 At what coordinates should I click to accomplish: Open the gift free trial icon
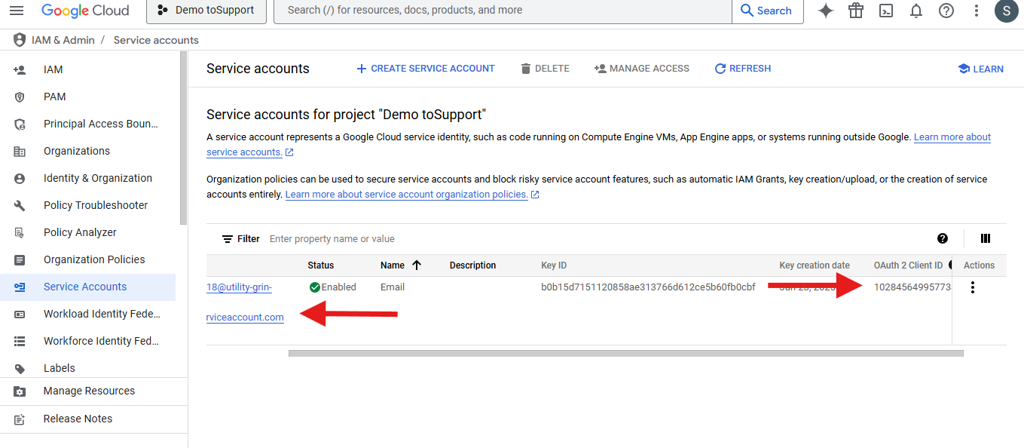856,11
